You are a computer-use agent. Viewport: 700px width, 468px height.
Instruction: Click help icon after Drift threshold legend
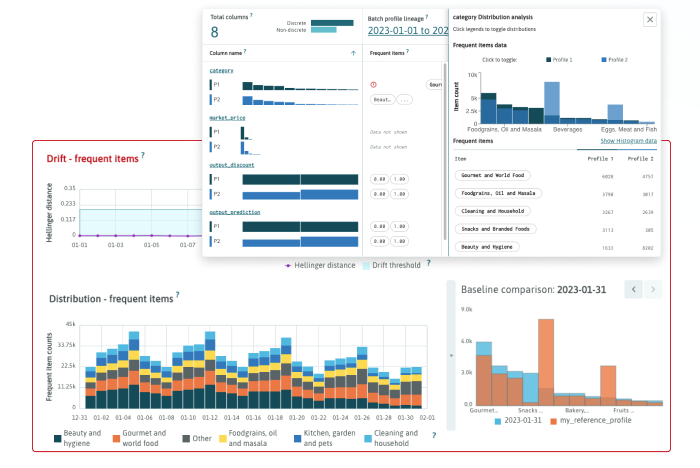tap(430, 264)
